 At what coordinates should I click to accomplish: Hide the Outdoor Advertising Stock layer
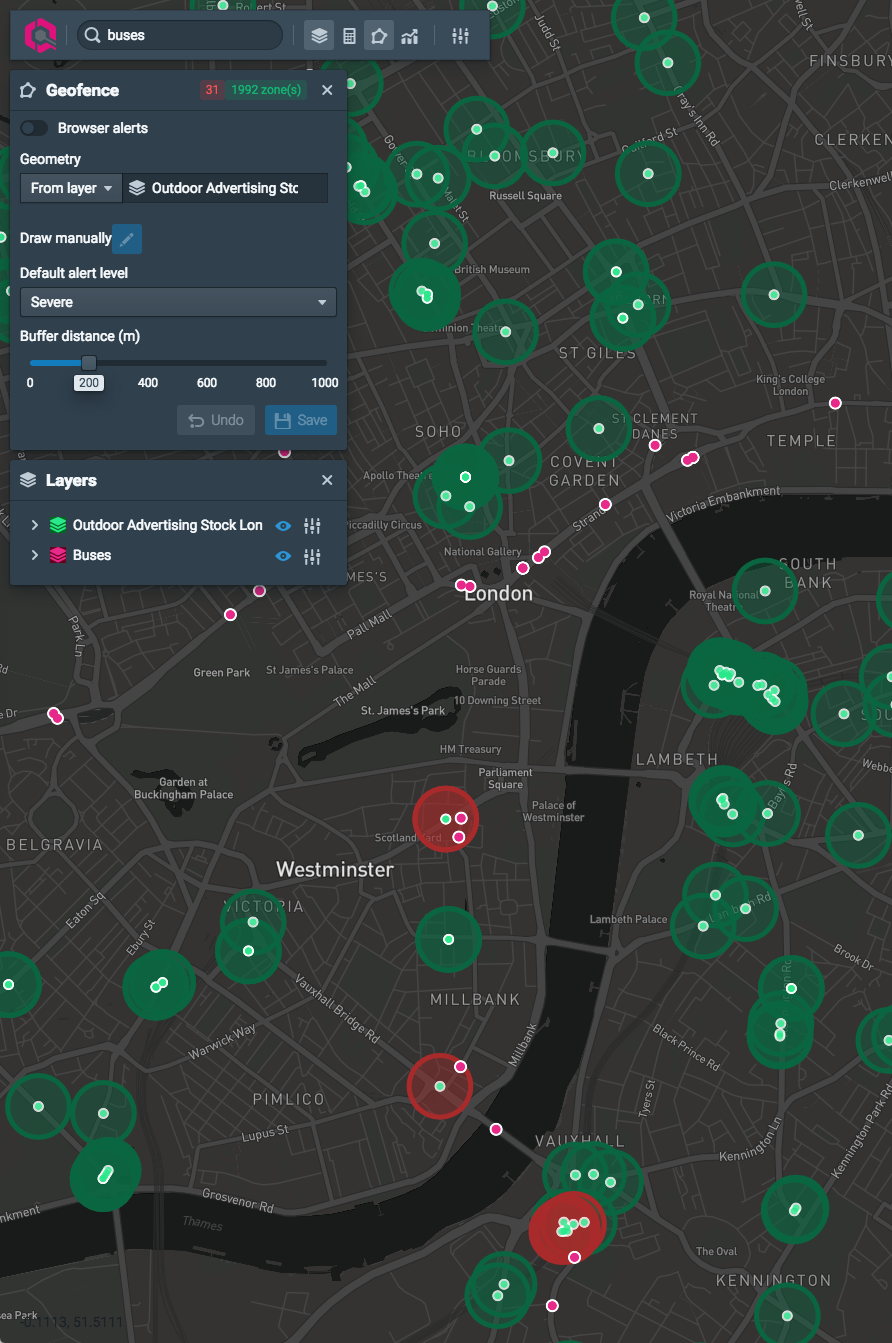point(283,526)
